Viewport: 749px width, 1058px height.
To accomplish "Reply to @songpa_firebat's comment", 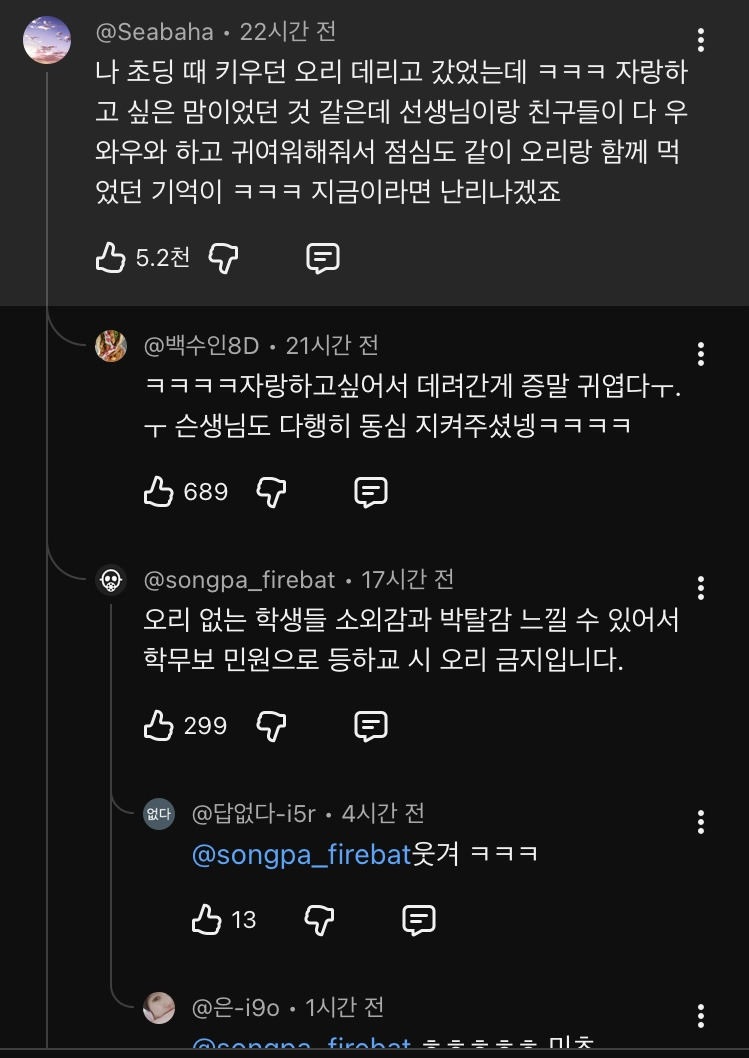I will click(371, 726).
